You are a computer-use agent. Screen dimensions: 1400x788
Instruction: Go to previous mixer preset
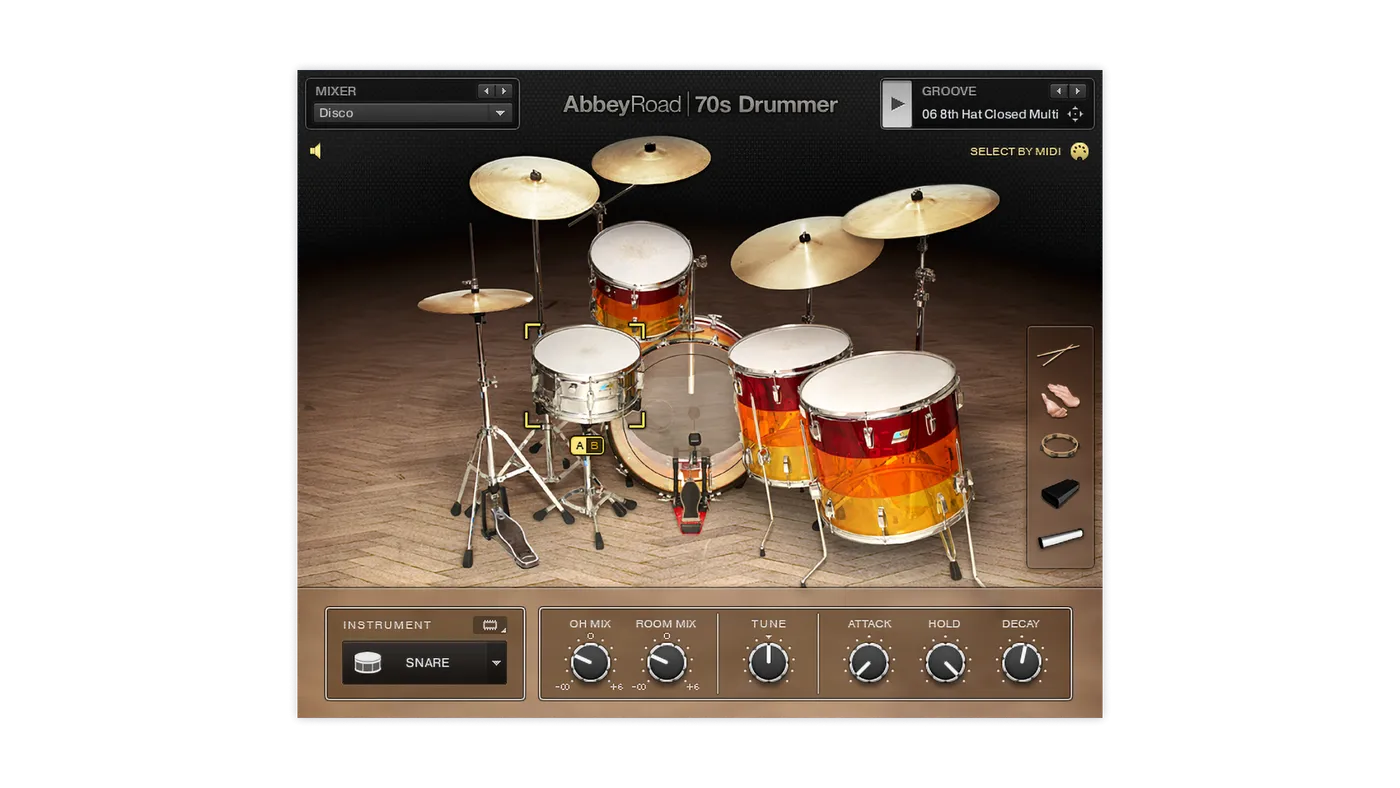pyautogui.click(x=486, y=91)
